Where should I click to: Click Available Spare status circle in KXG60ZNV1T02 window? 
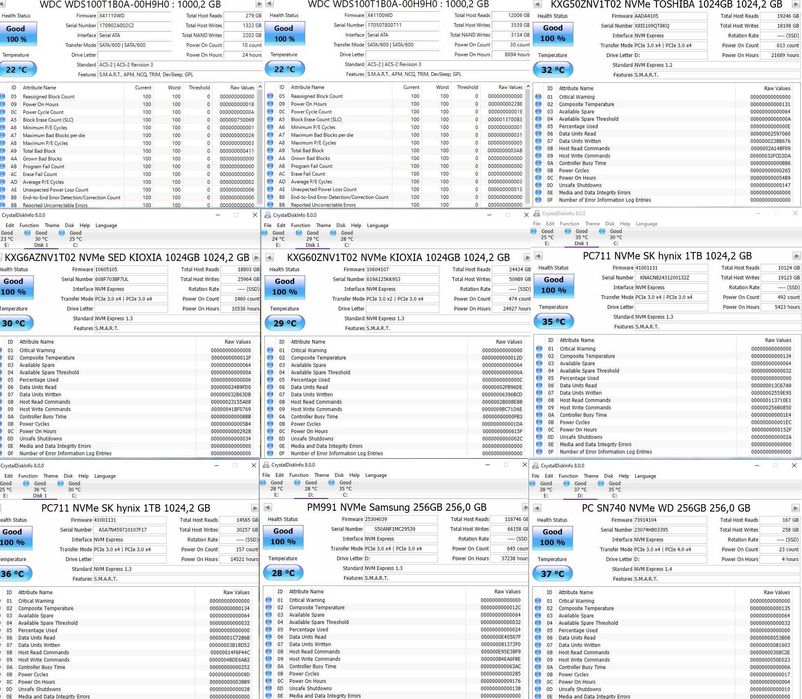[270, 365]
